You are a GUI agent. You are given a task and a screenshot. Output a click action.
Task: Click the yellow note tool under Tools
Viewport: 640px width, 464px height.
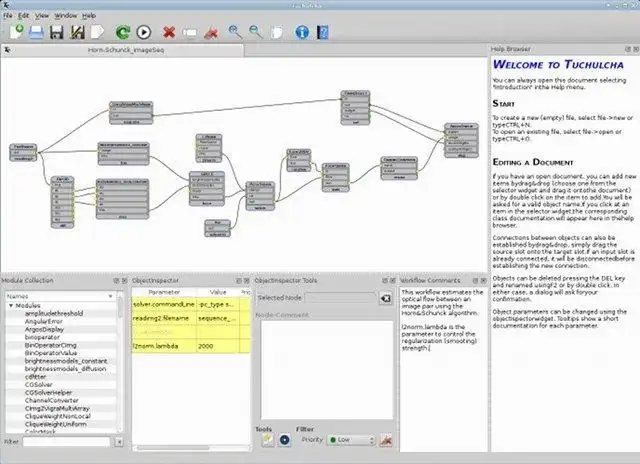[268, 440]
